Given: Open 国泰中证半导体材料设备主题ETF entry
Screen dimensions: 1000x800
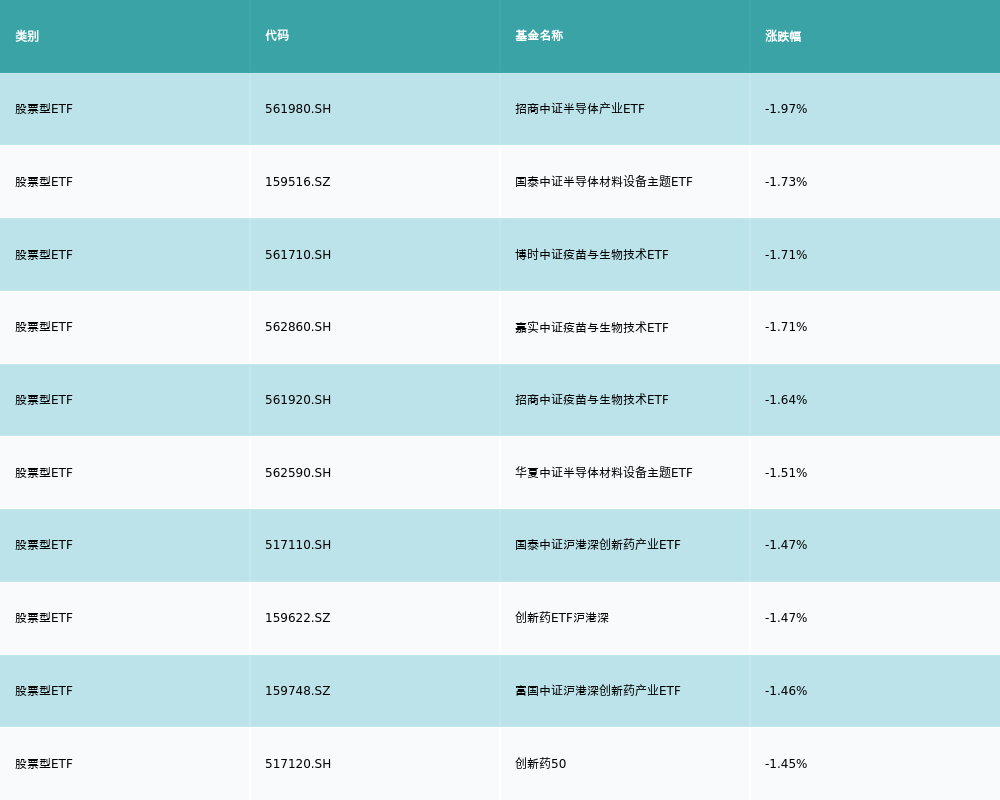Looking at the screenshot, I should [x=604, y=182].
